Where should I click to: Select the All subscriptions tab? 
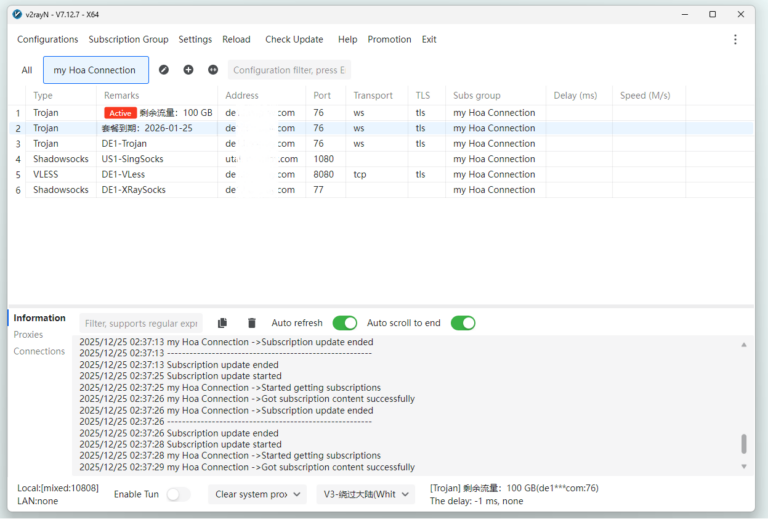pos(27,70)
